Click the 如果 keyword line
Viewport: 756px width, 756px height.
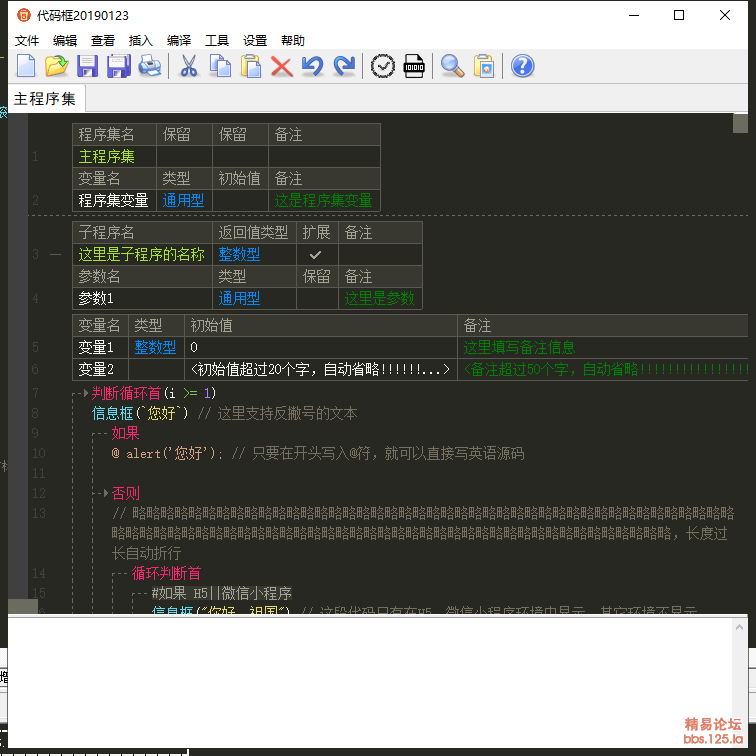125,433
